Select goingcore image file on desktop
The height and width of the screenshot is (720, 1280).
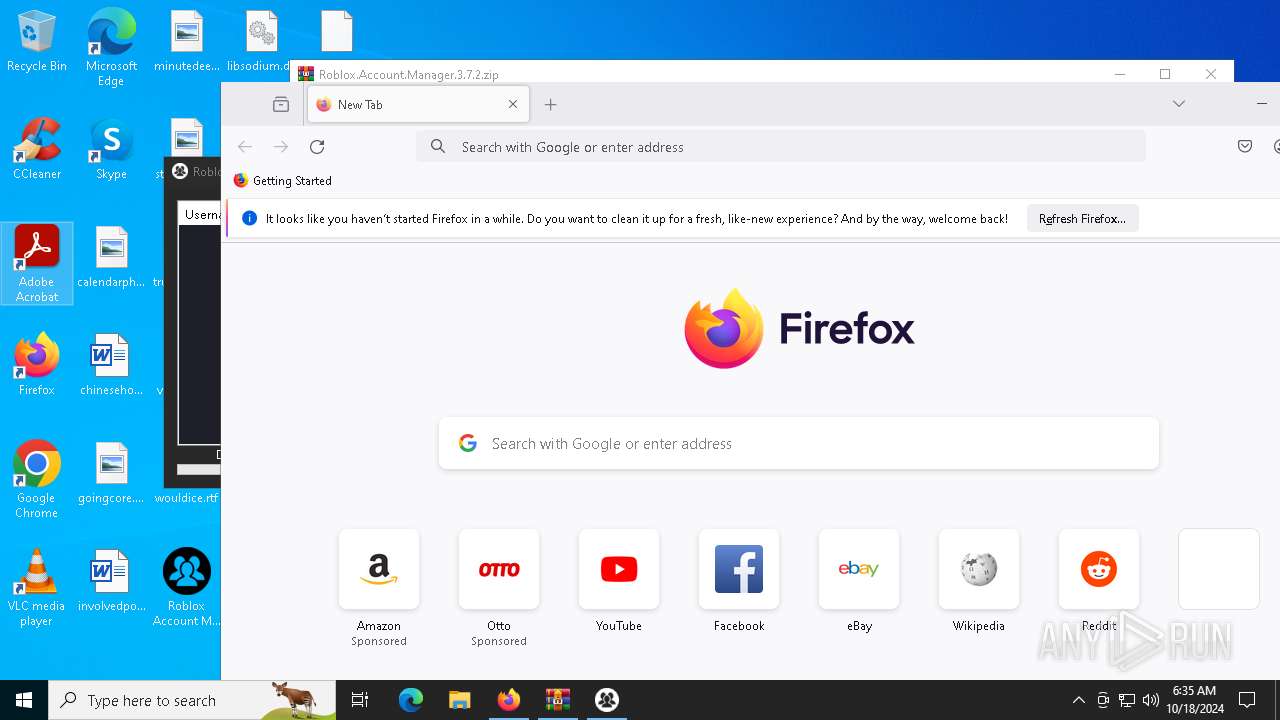111,473
